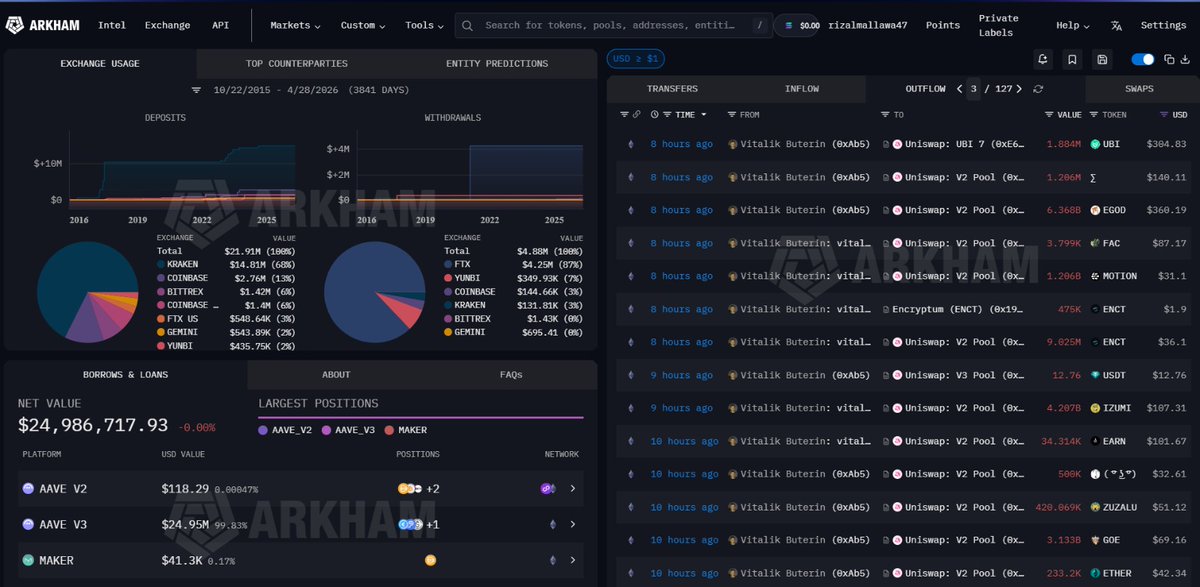
Task: Click the VALUE column filter icon
Action: [x=1049, y=115]
